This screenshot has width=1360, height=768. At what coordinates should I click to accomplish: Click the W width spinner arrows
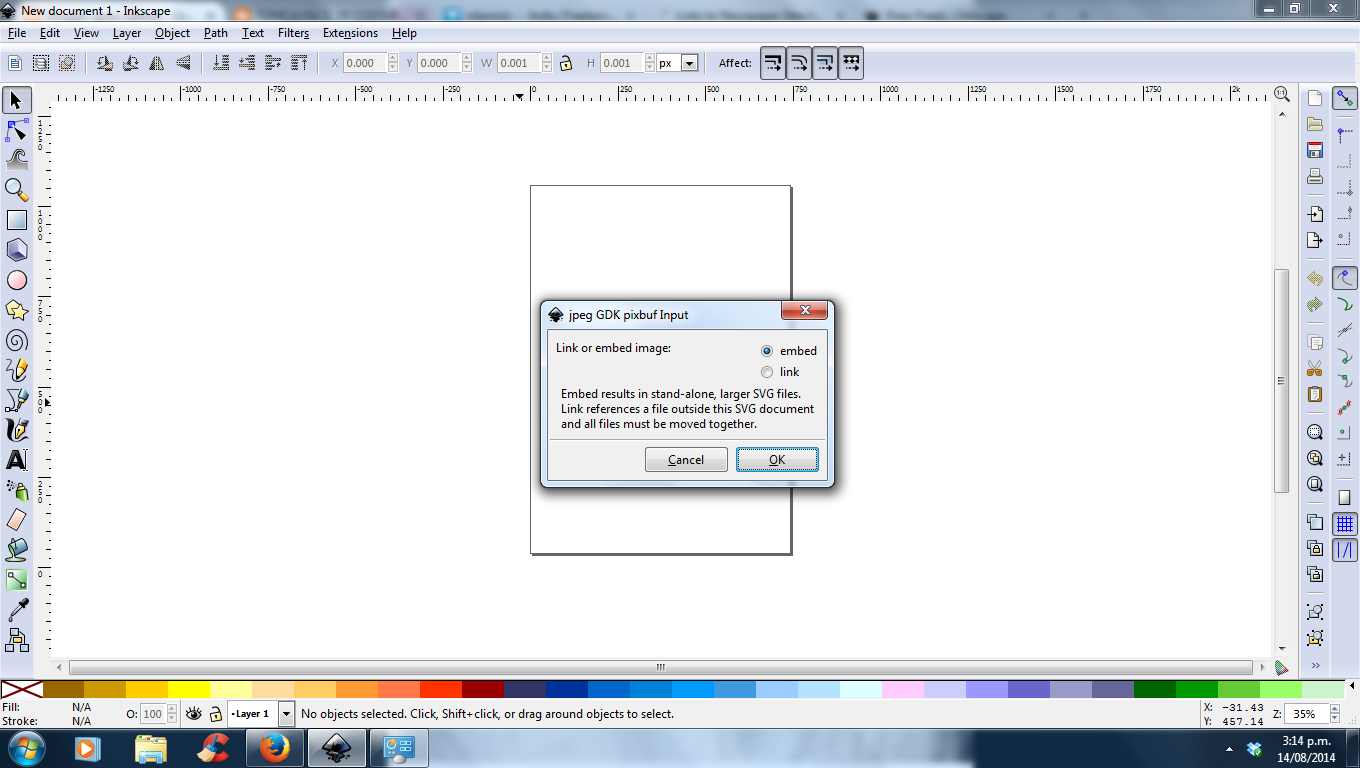pyautogui.click(x=547, y=63)
